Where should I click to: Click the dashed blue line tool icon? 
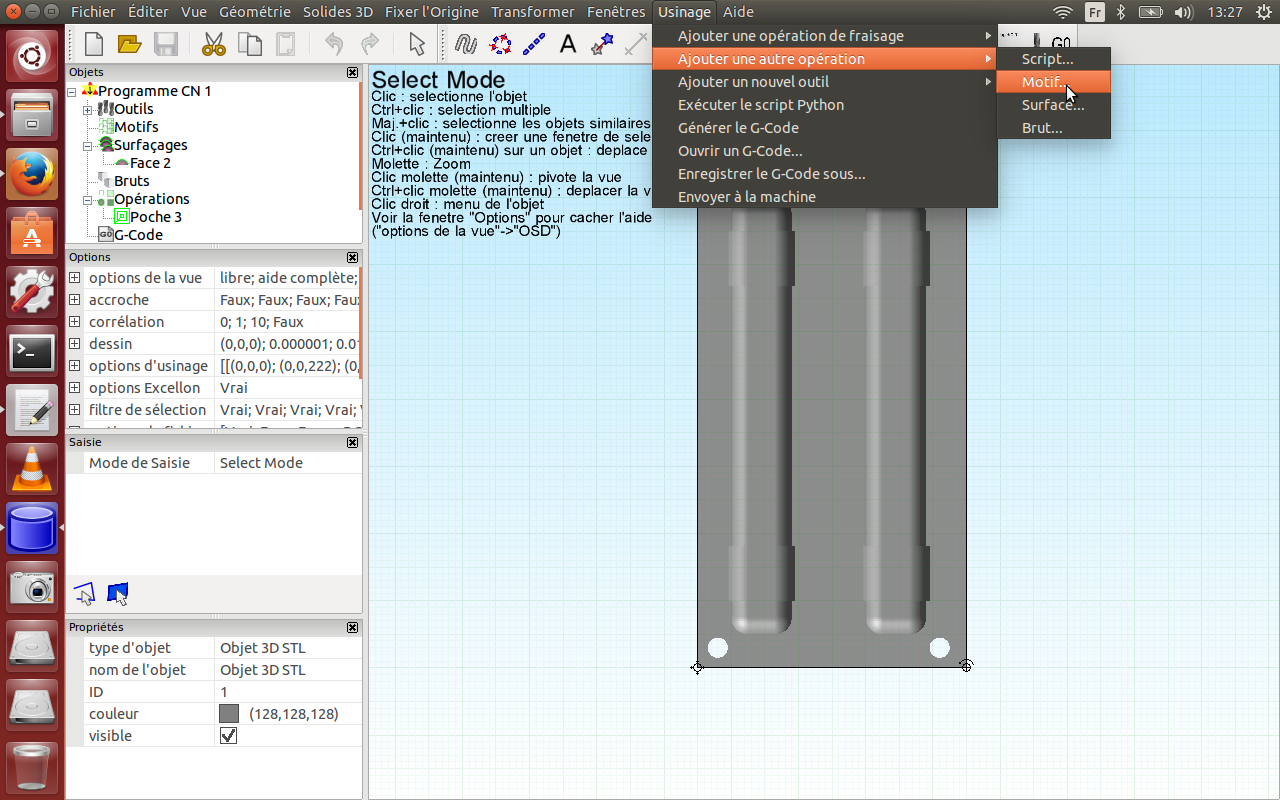[x=534, y=44]
